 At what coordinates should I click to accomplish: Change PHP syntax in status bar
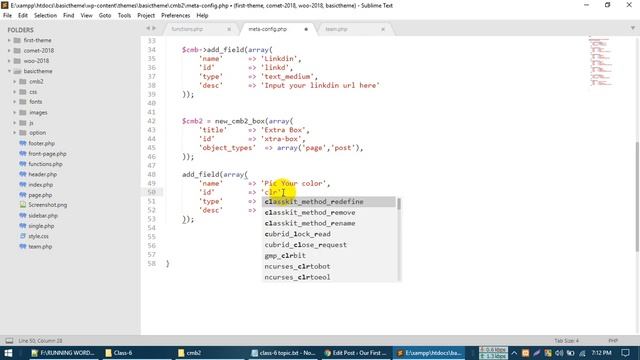click(613, 340)
